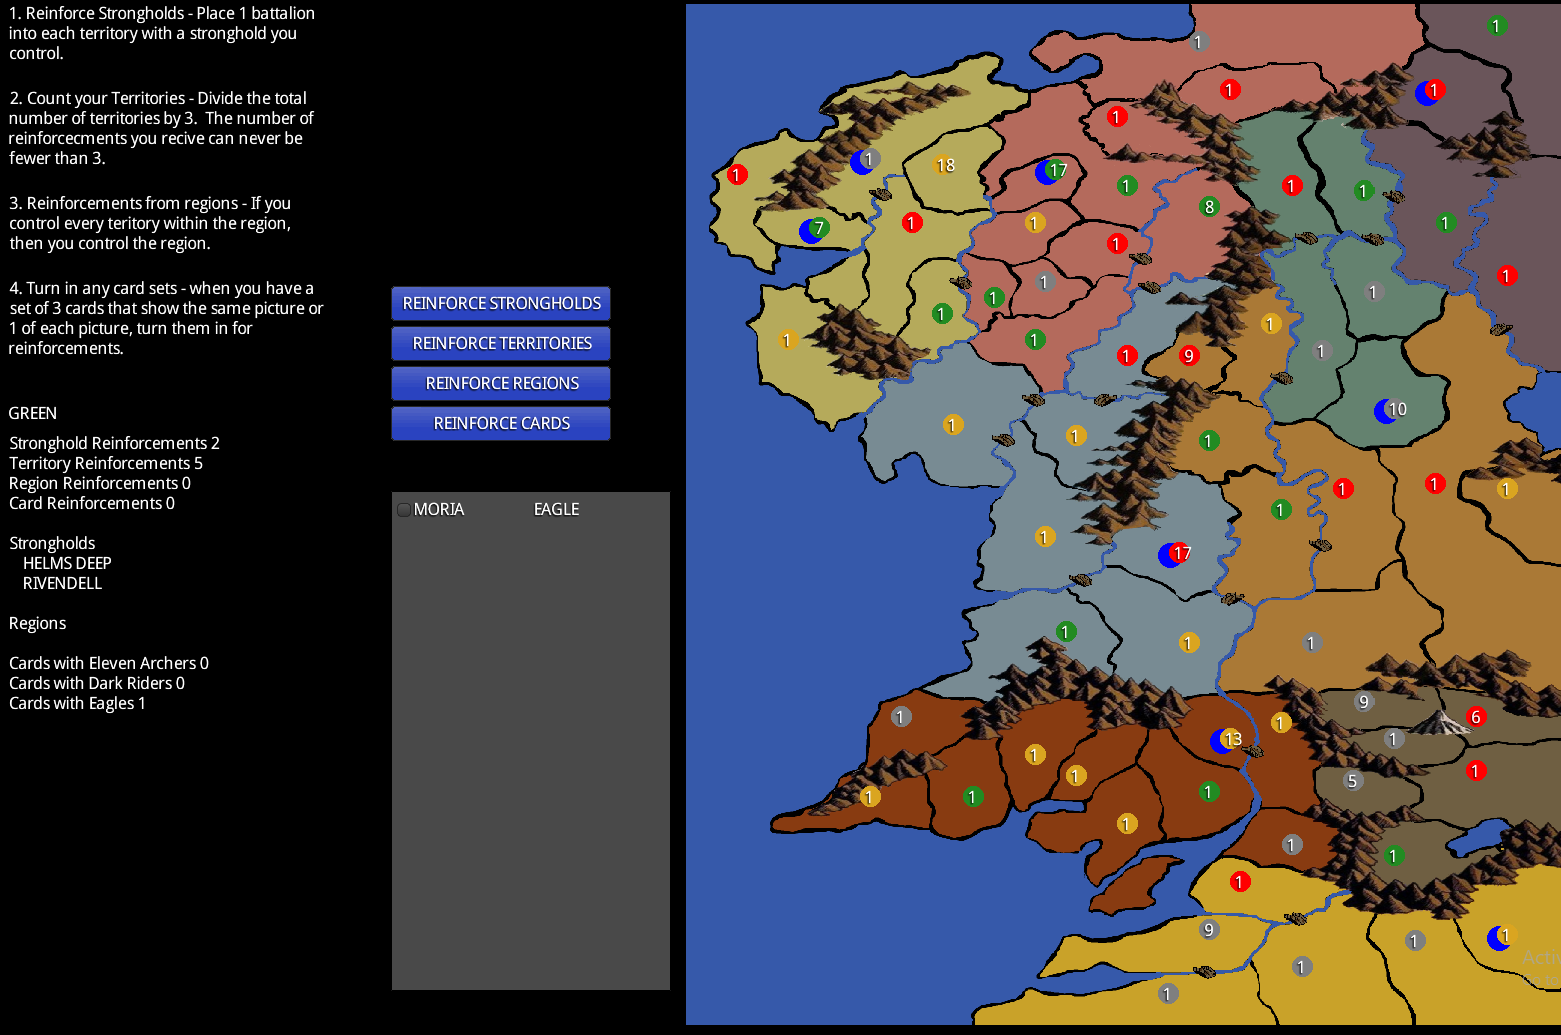Select RIVENDELL in the strongholds list
The width and height of the screenshot is (1561, 1035).
click(x=62, y=583)
